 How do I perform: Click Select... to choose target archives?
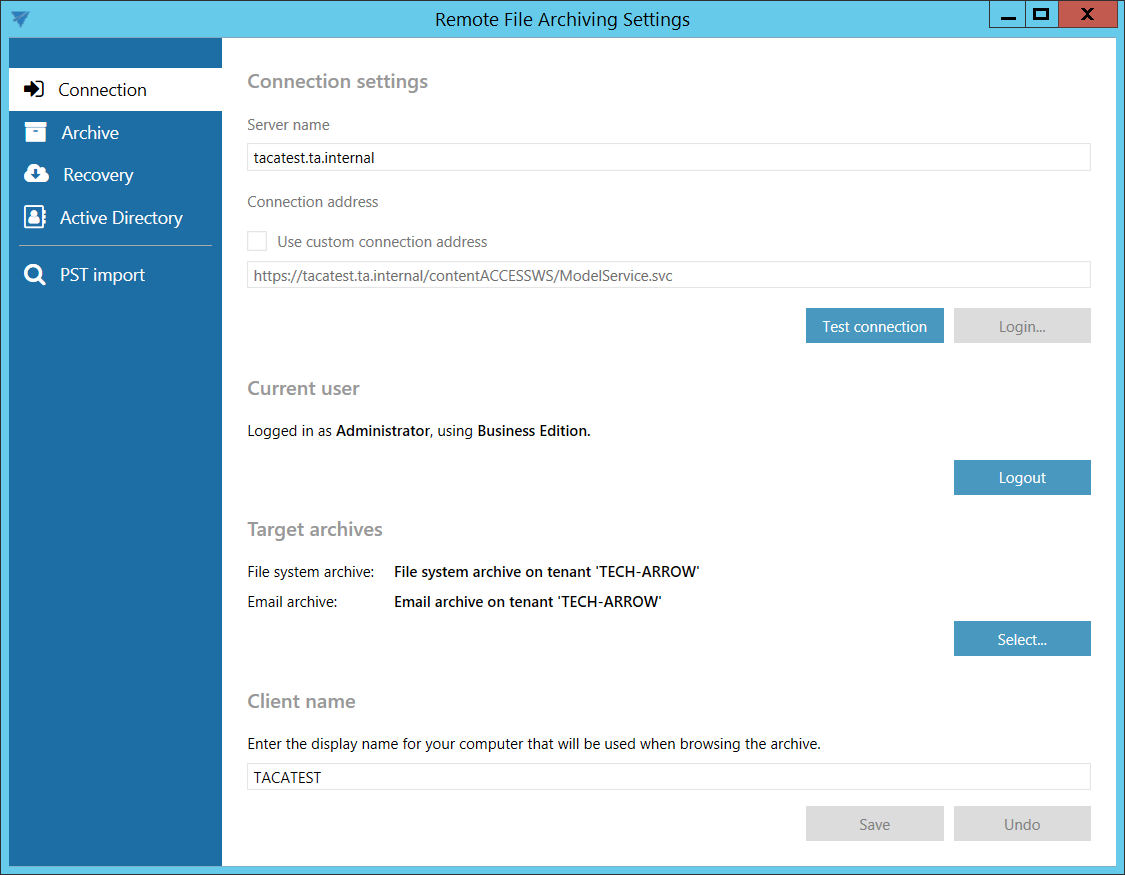click(x=1021, y=639)
